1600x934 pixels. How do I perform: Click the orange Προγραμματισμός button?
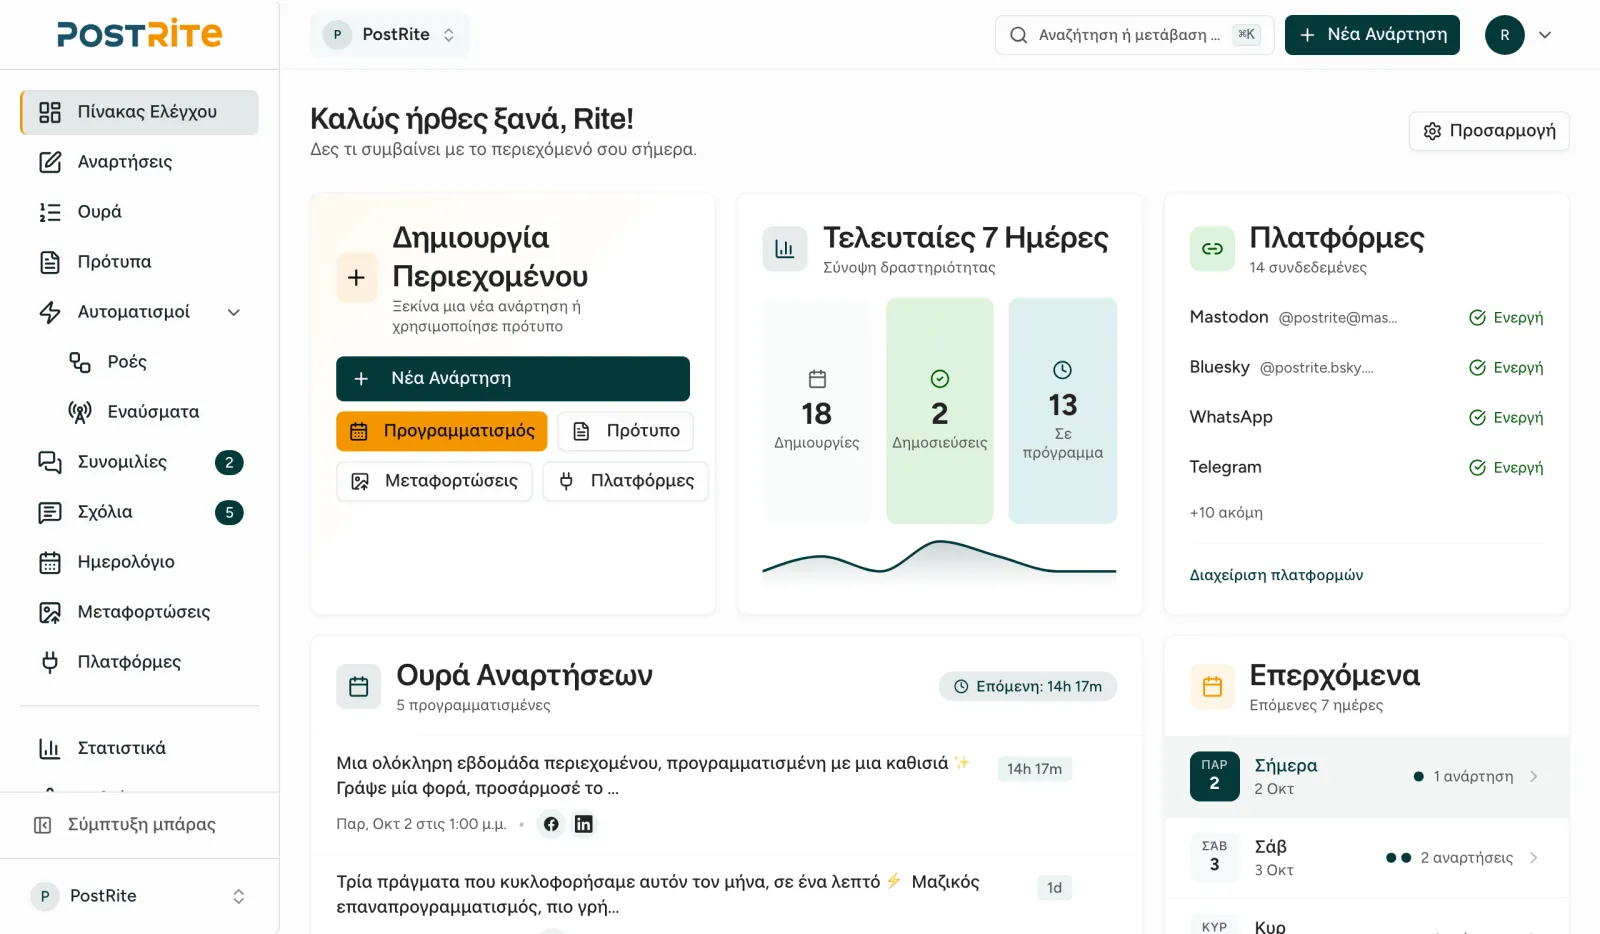coord(442,431)
